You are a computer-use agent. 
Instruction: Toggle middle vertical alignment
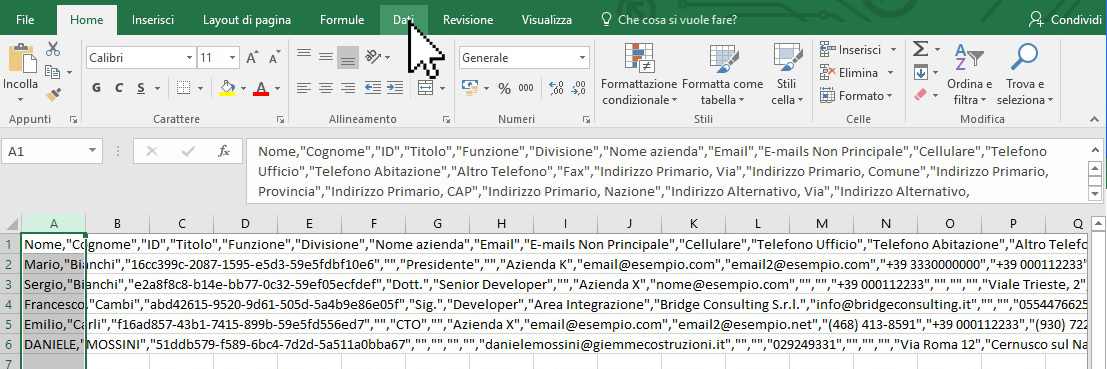click(x=325, y=56)
